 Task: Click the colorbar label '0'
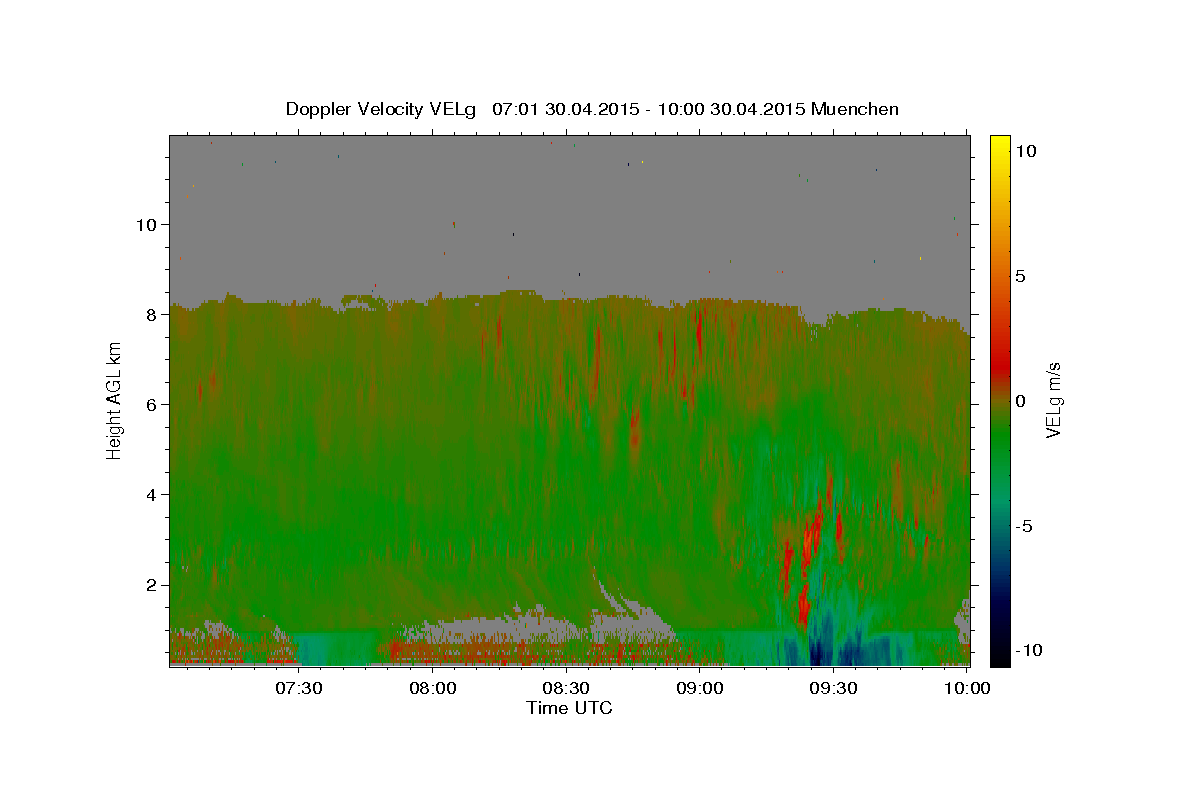1020,401
